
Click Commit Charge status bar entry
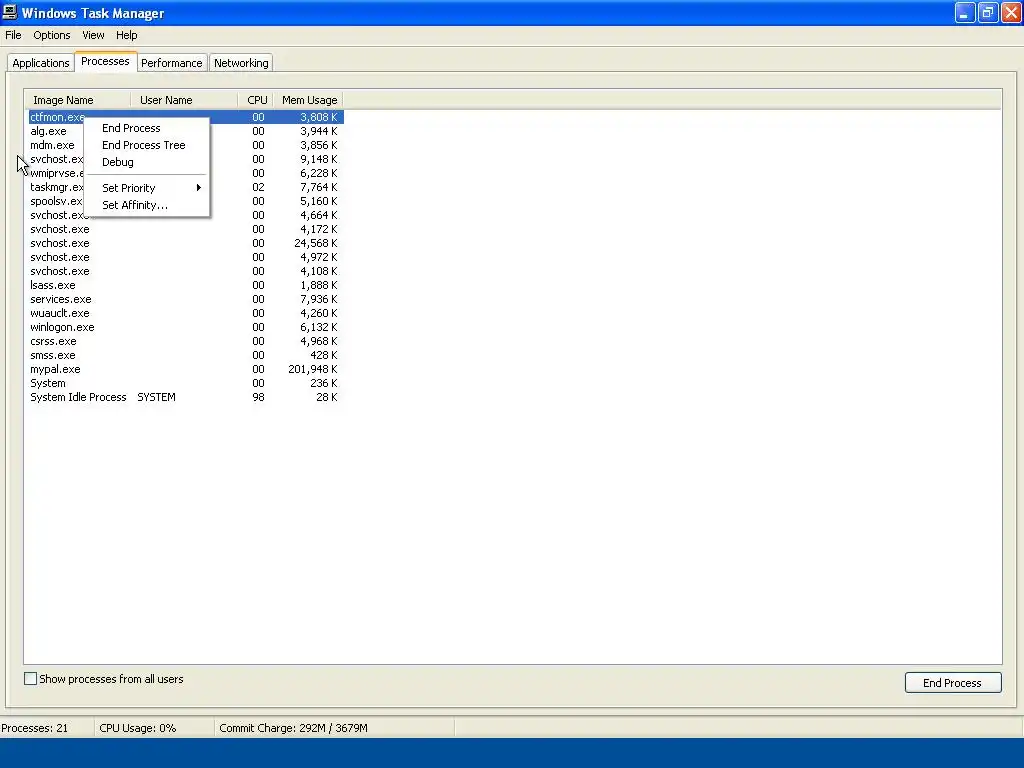coord(293,728)
